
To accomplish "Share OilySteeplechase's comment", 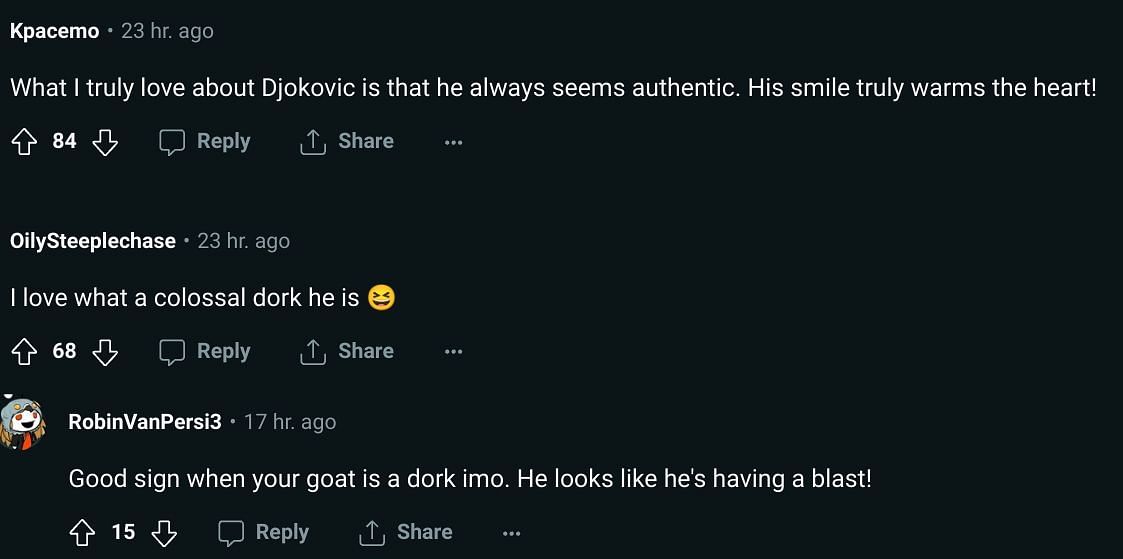I will coord(347,352).
